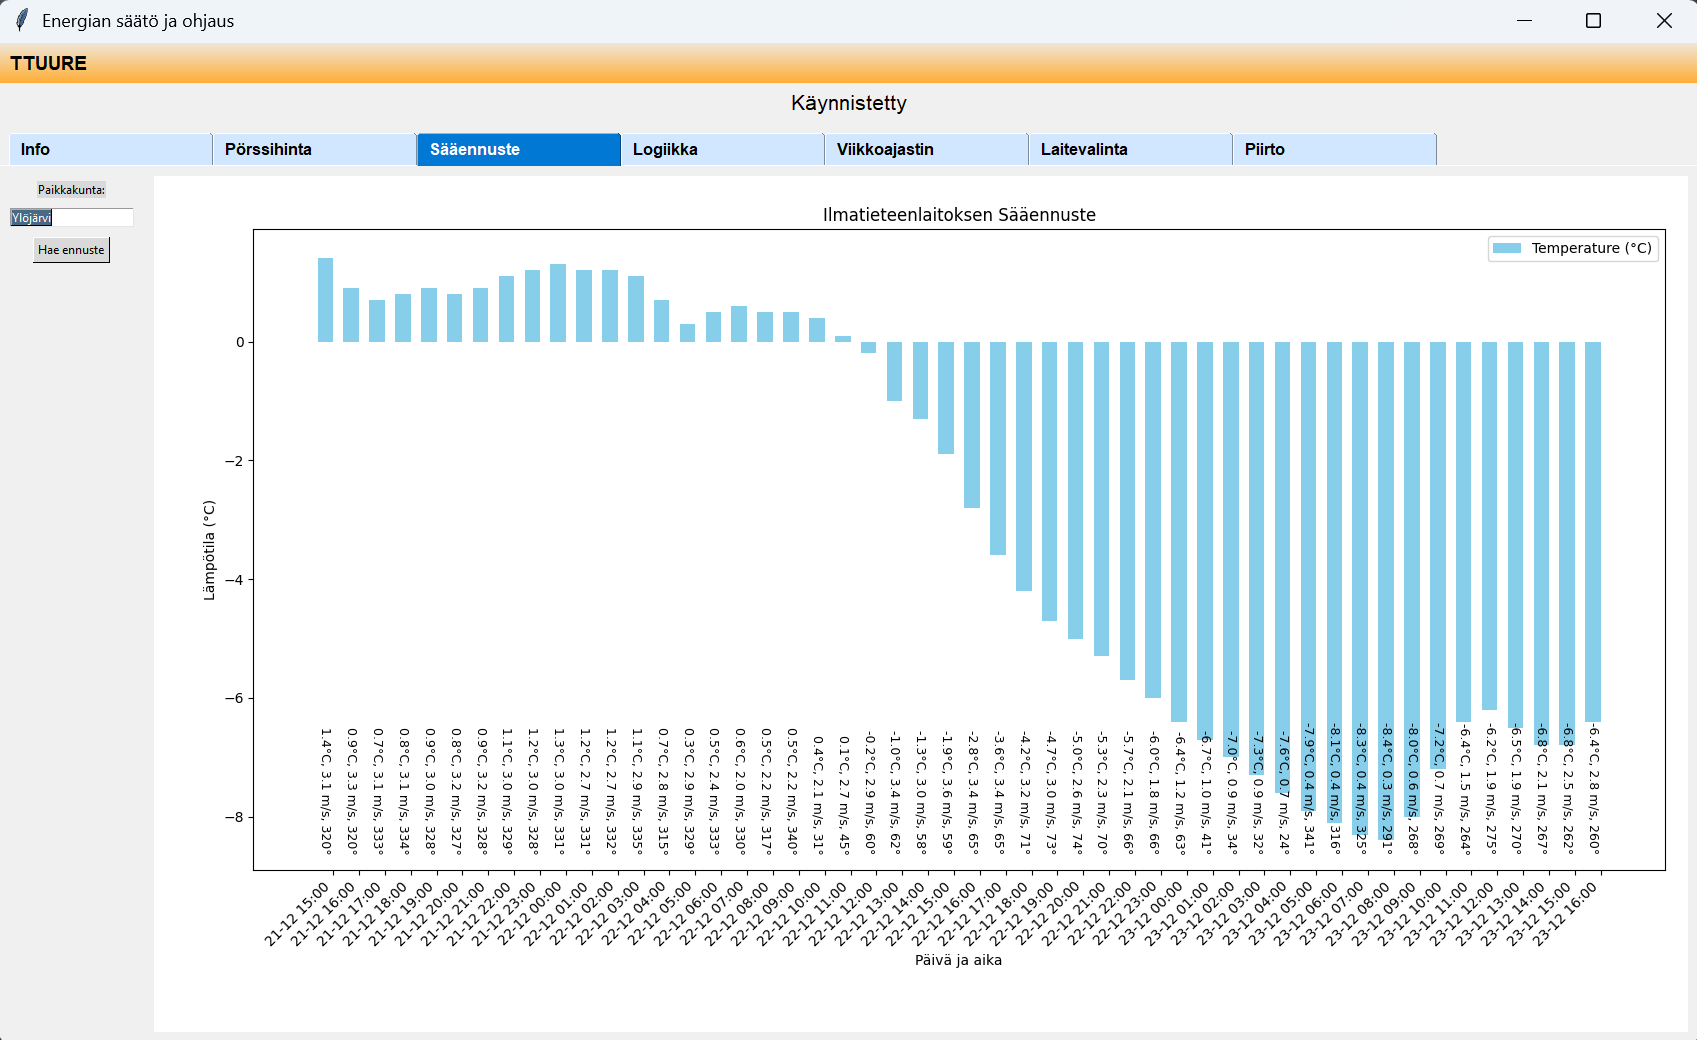The image size is (1697, 1040).
Task: Click the Paikkakunta label
Action: [71, 190]
